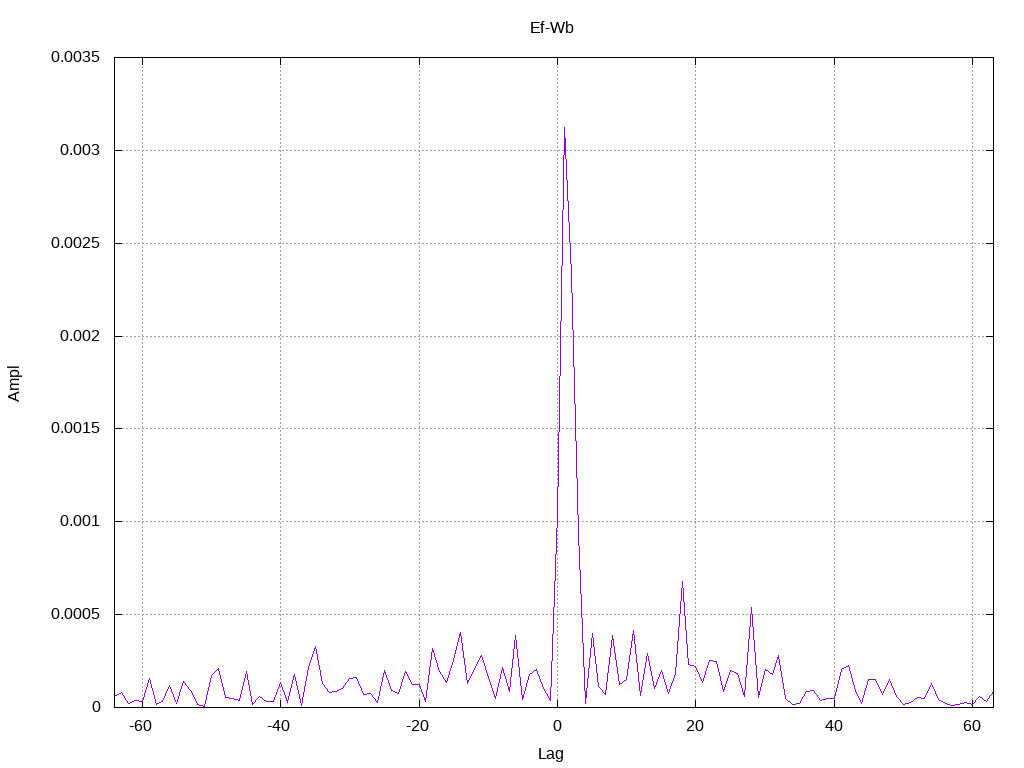This screenshot has height=768, width=1024.
Task: Click the x-axis tick label -40
Action: coord(278,726)
